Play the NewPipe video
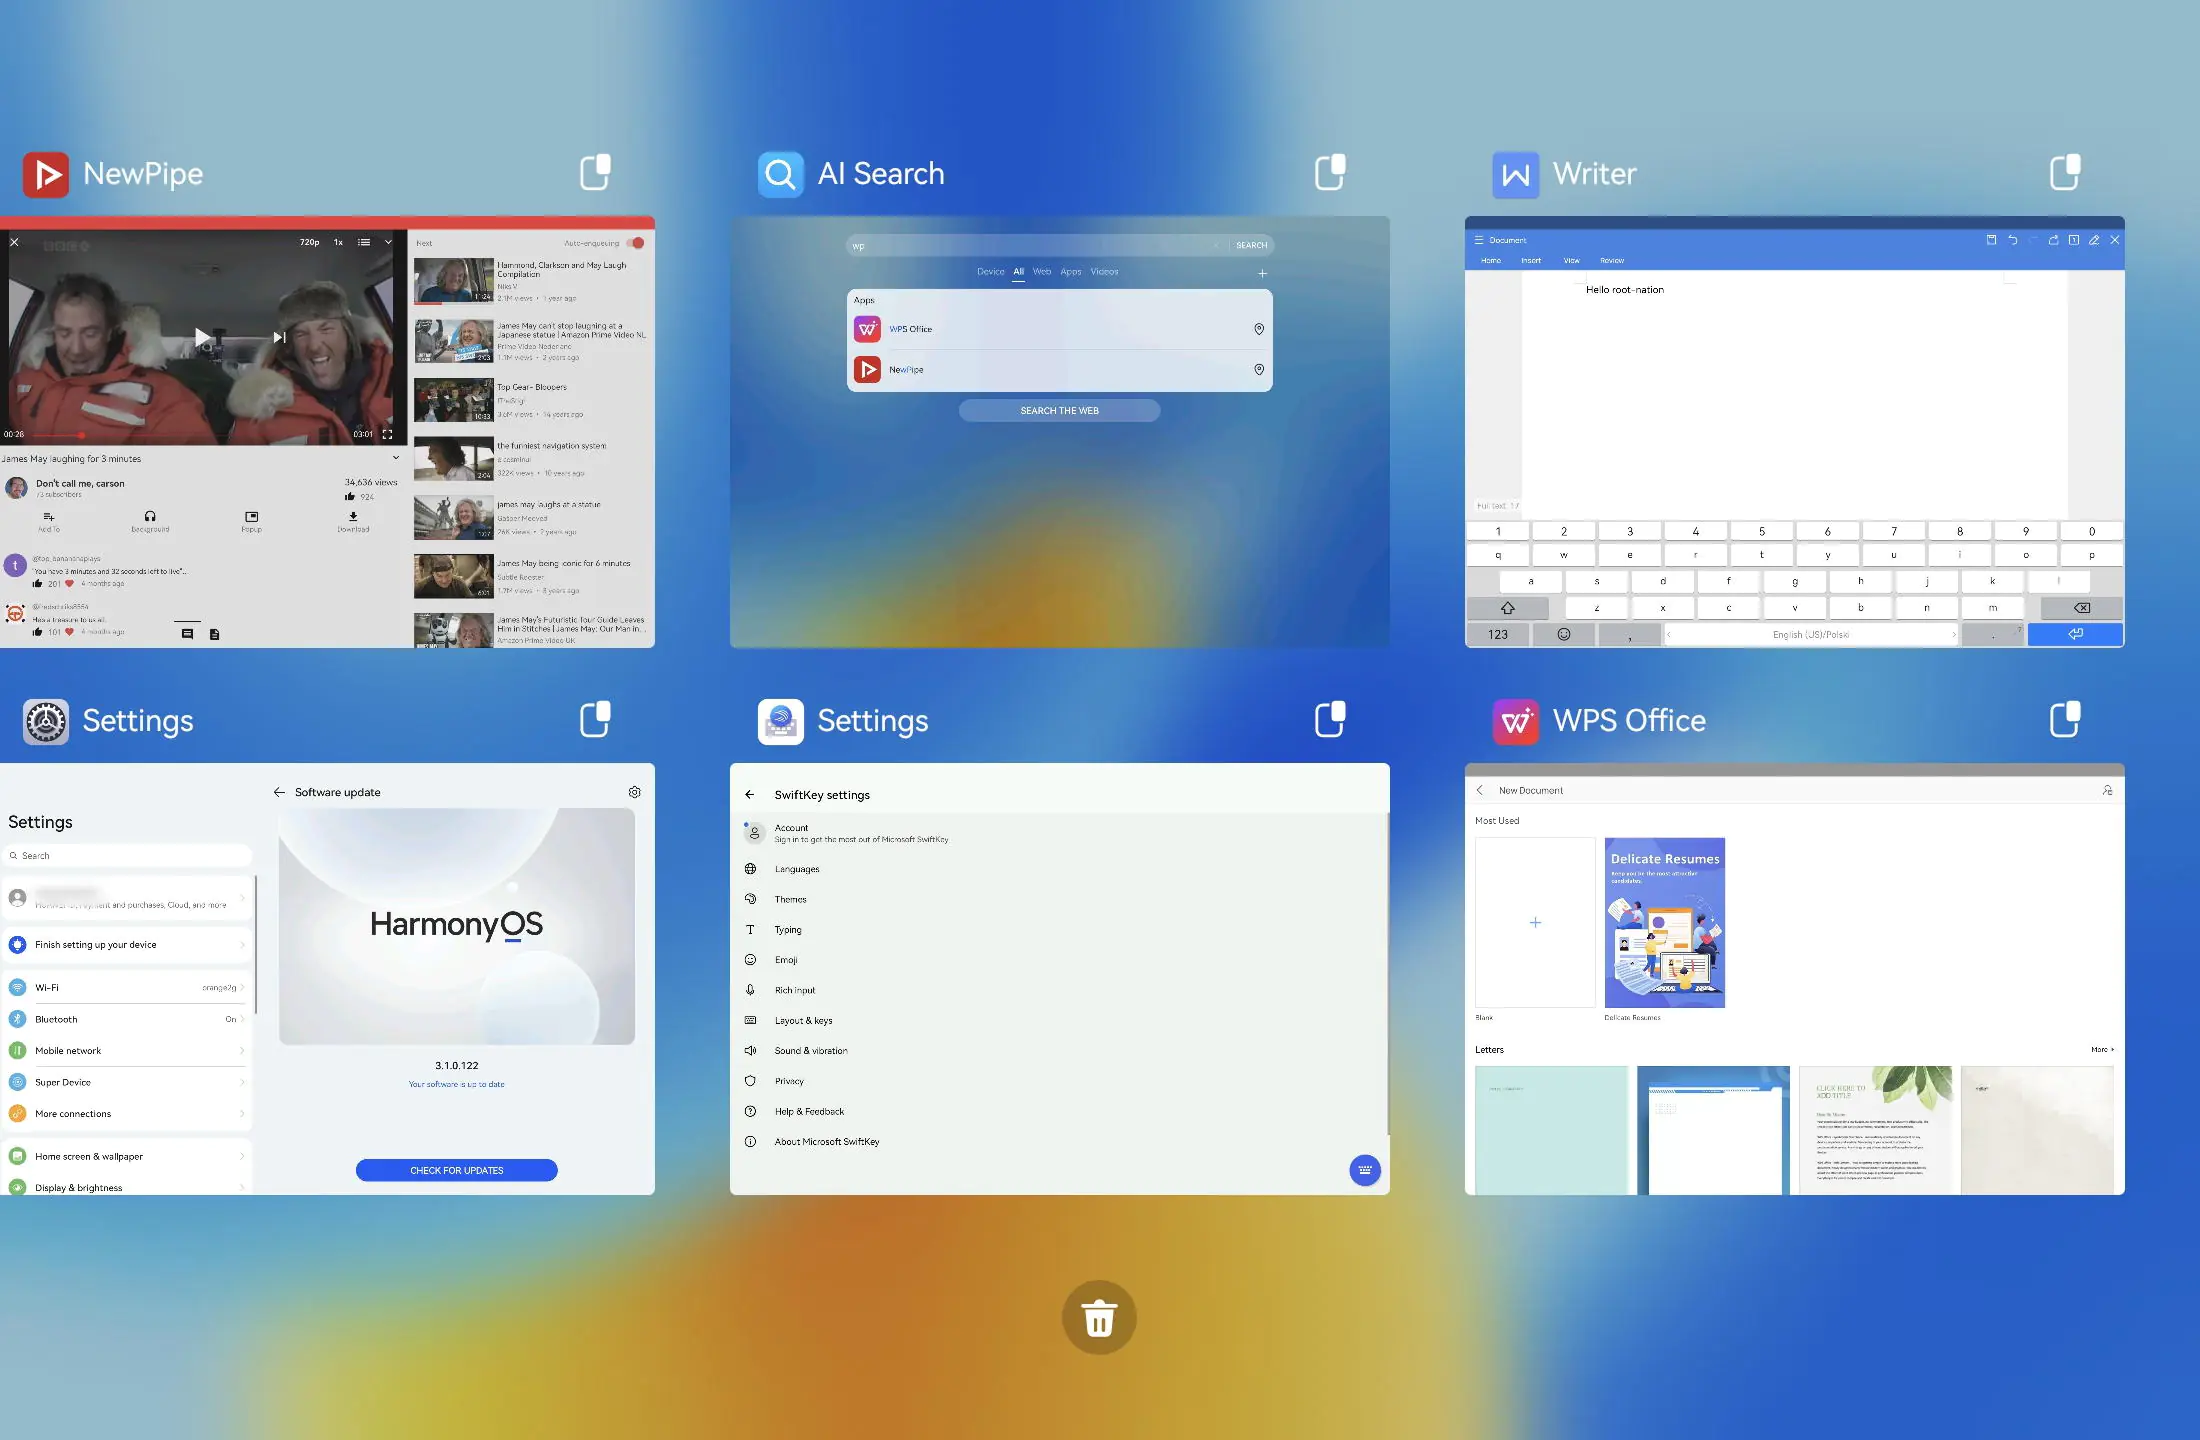Image resolution: width=2200 pixels, height=1440 pixels. pyautogui.click(x=202, y=337)
